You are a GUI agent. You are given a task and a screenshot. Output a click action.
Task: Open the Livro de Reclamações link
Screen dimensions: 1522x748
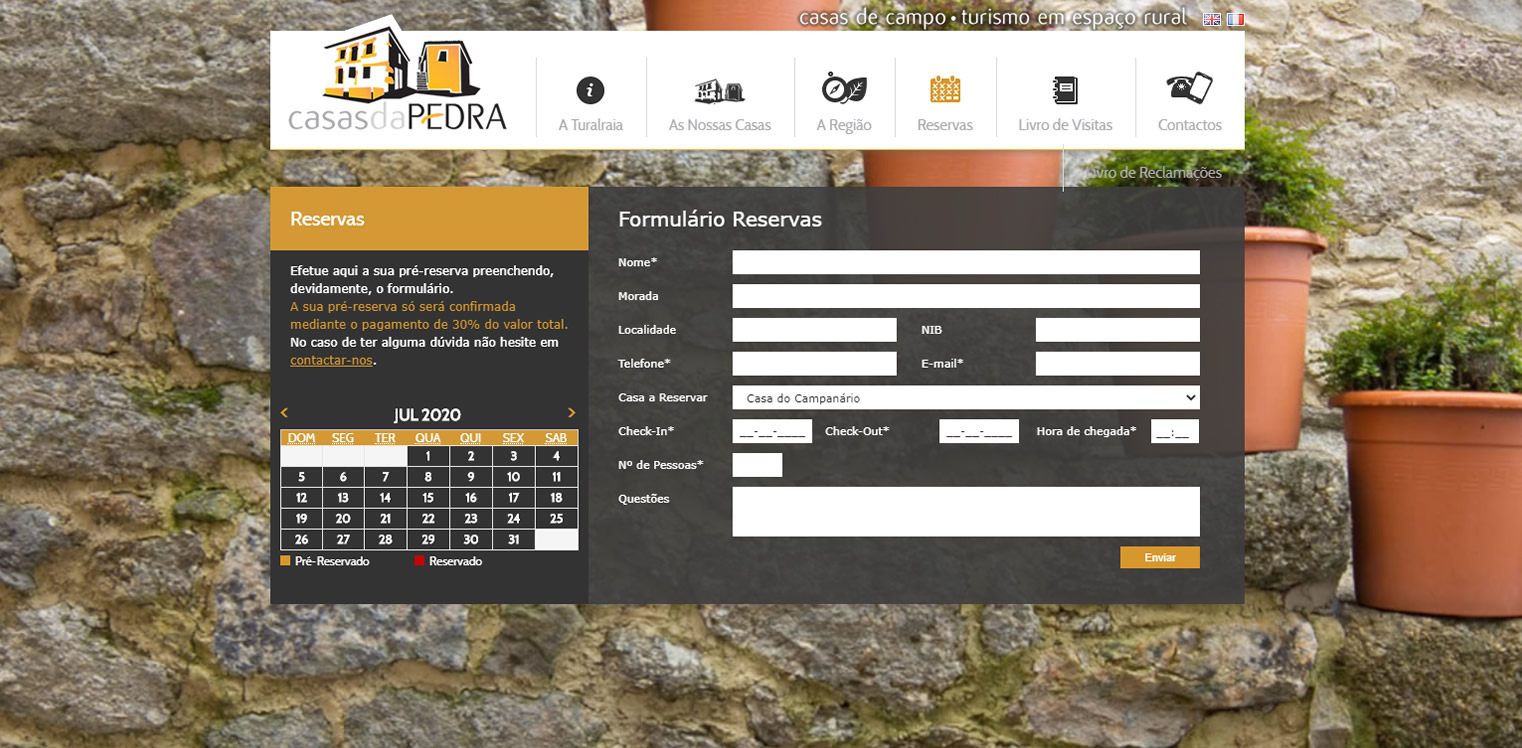tap(1152, 172)
